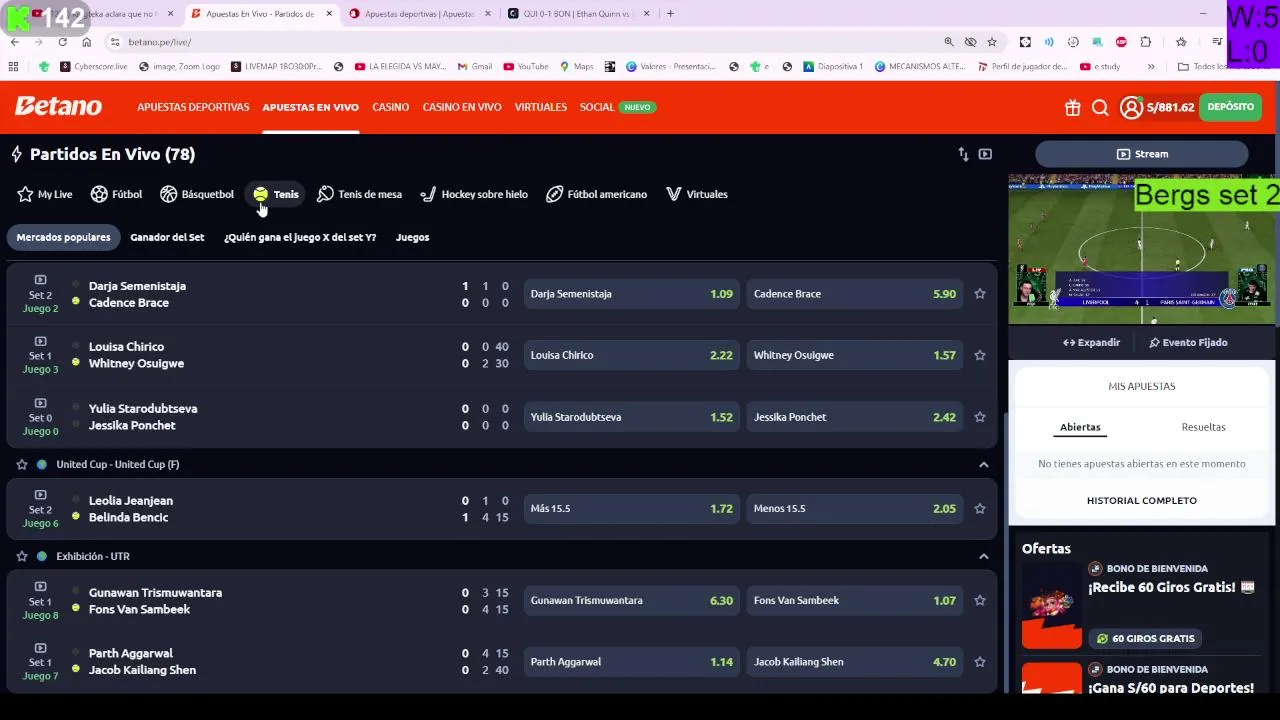Bet on Jacob Kailiang Shen at 4.70
The height and width of the screenshot is (720, 1280).
click(855, 662)
